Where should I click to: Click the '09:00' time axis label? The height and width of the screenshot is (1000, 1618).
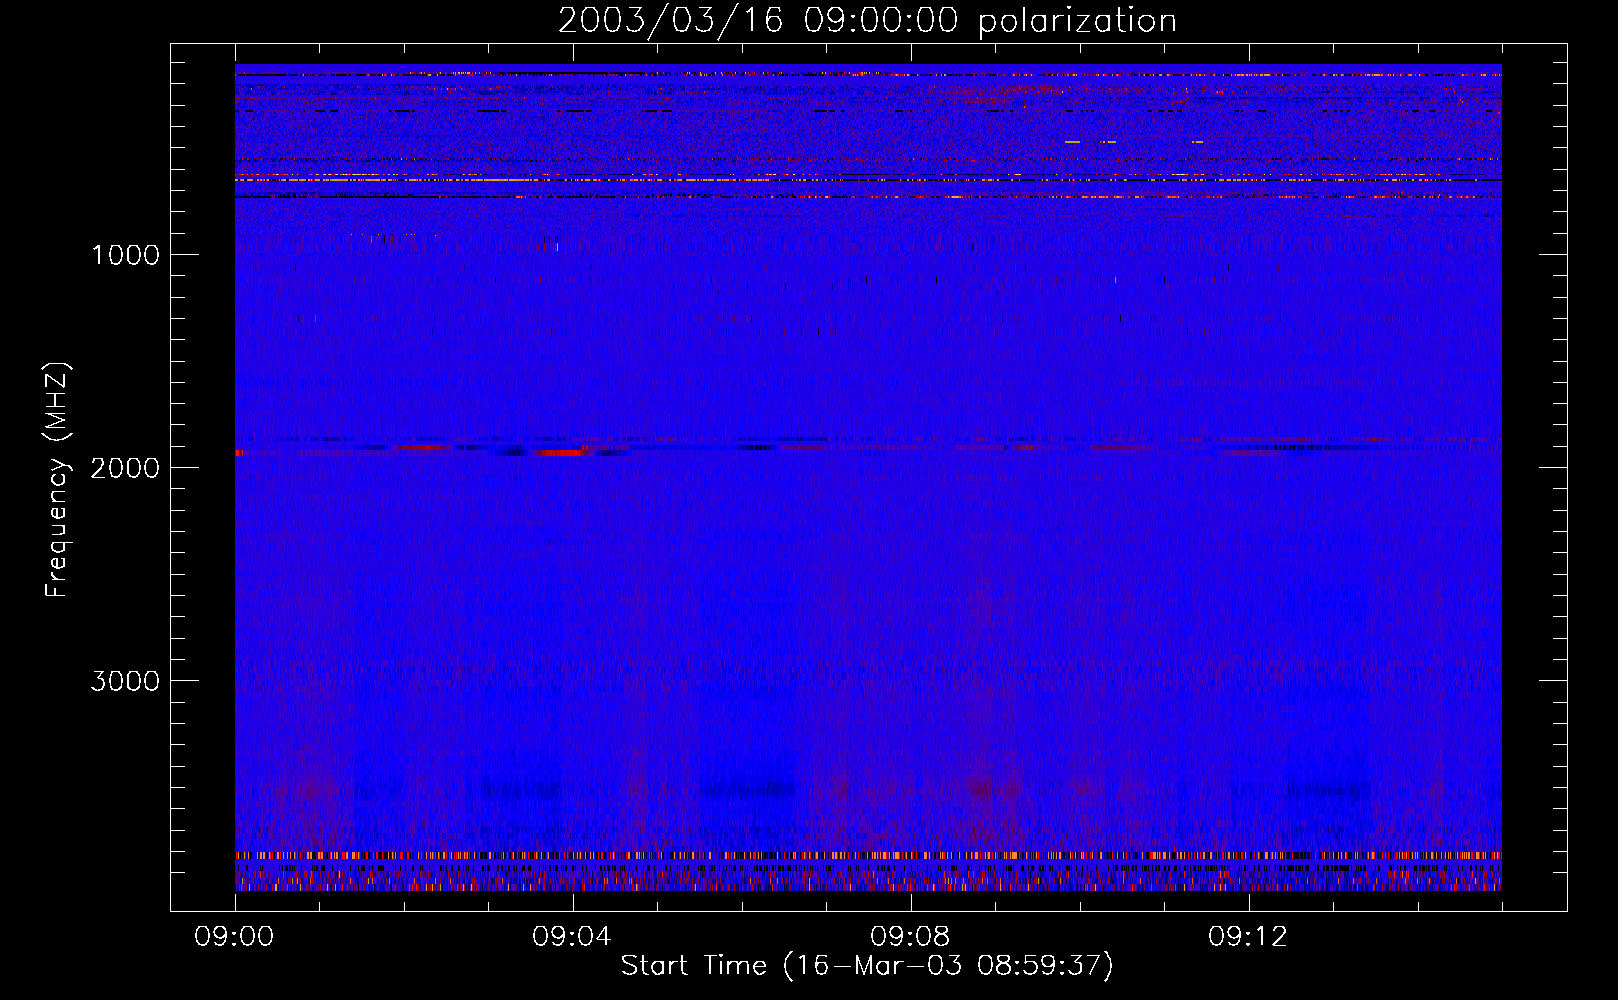(x=234, y=937)
